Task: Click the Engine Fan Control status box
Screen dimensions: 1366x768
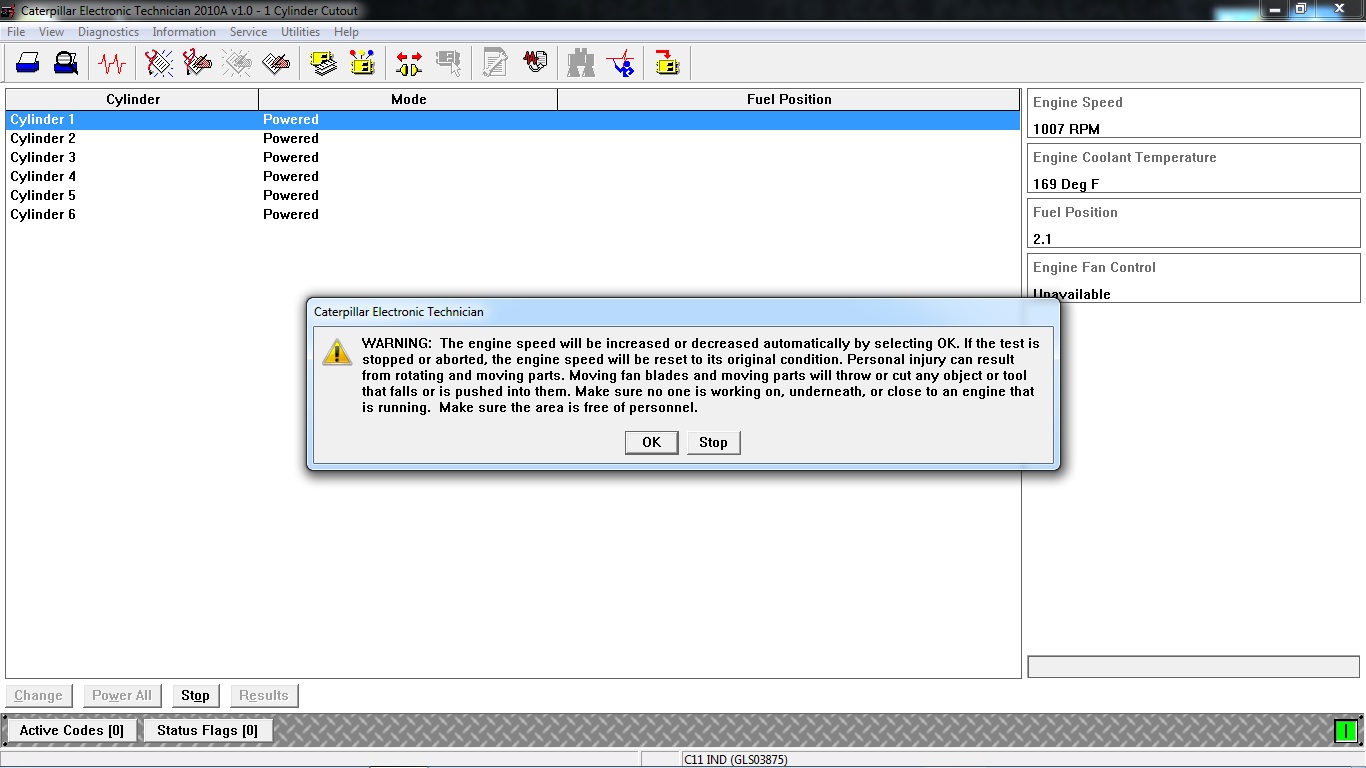Action: 1194,278
